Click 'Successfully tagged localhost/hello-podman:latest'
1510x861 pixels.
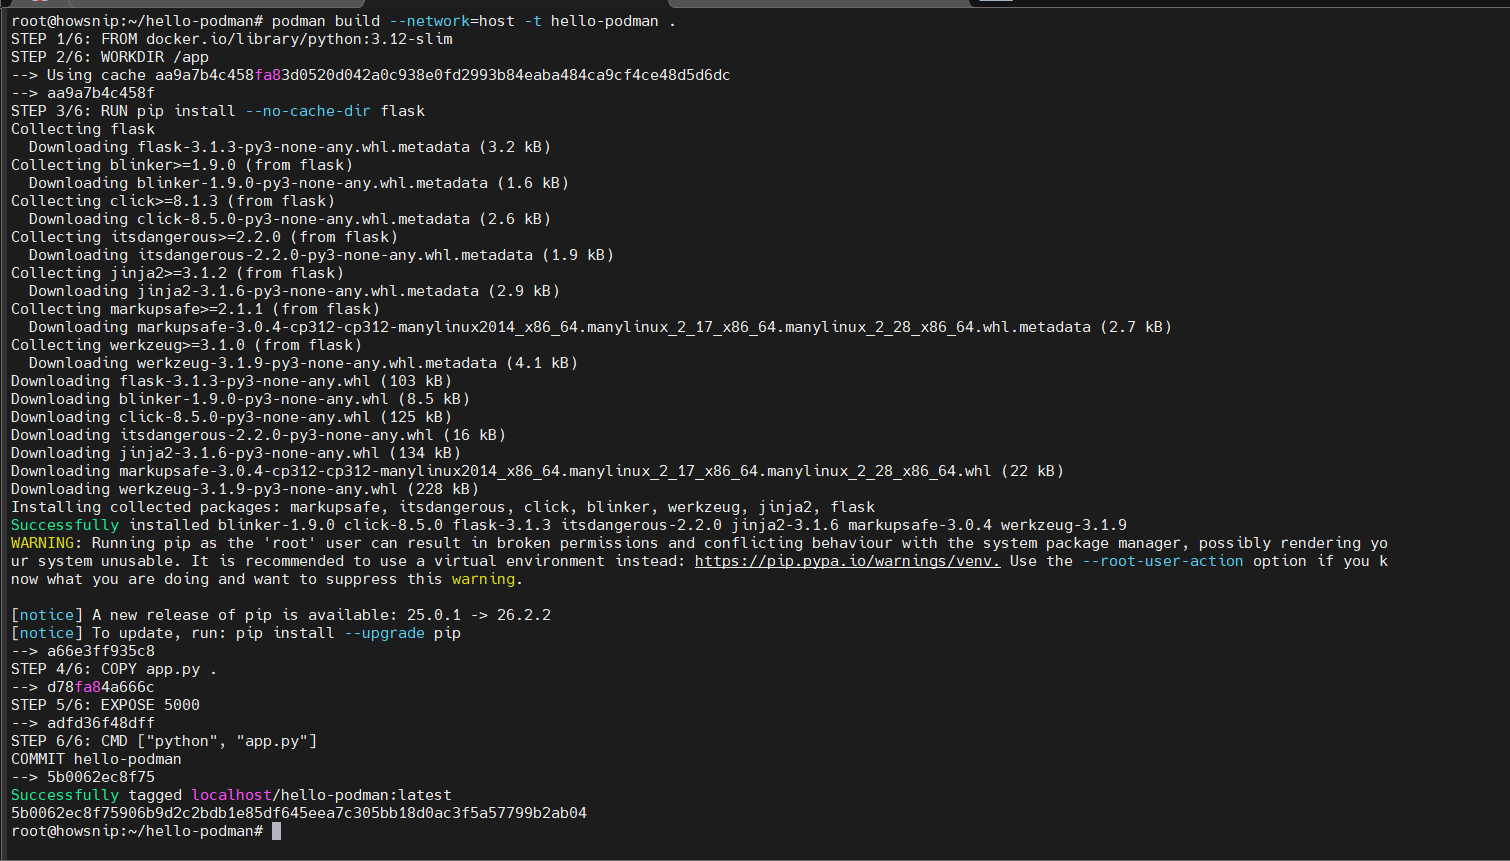231,795
